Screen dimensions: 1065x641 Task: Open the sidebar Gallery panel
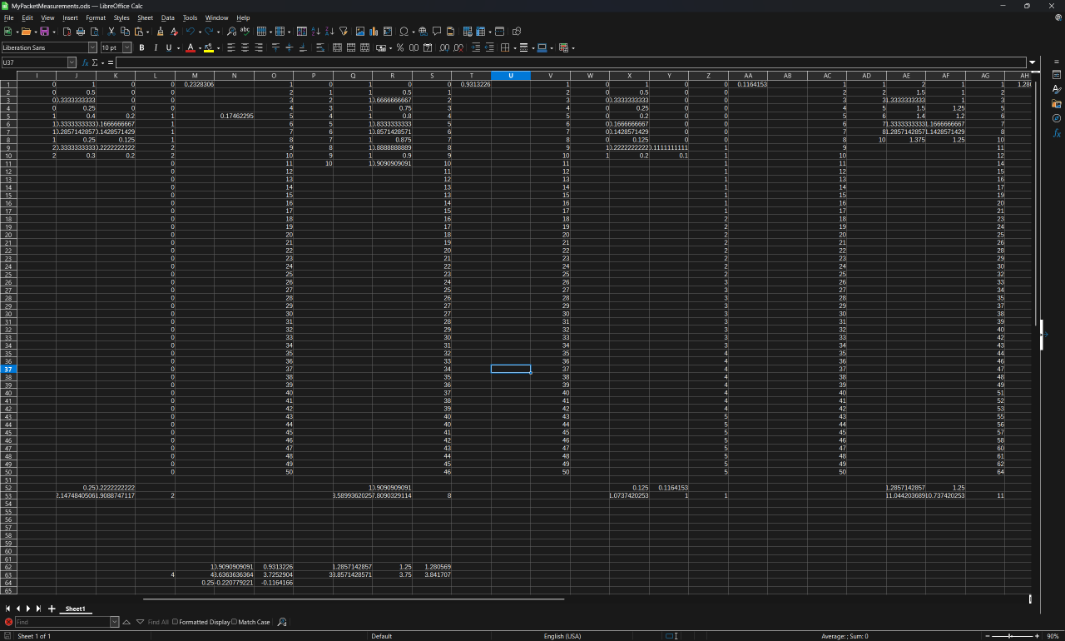[1057, 104]
